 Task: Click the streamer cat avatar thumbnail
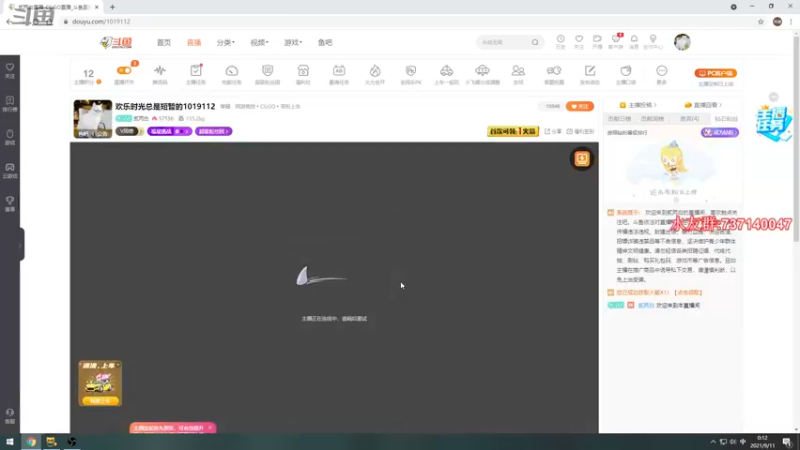pyautogui.click(x=92, y=119)
